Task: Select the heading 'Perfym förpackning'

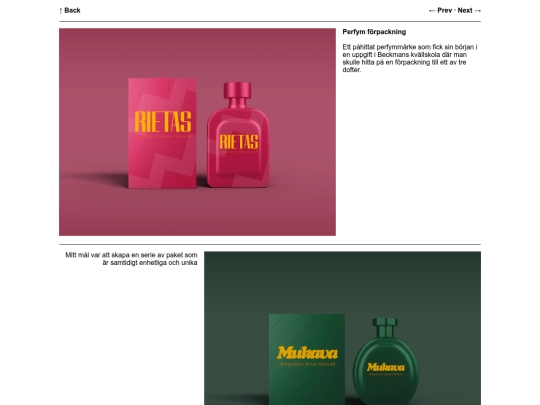Action: (x=374, y=32)
